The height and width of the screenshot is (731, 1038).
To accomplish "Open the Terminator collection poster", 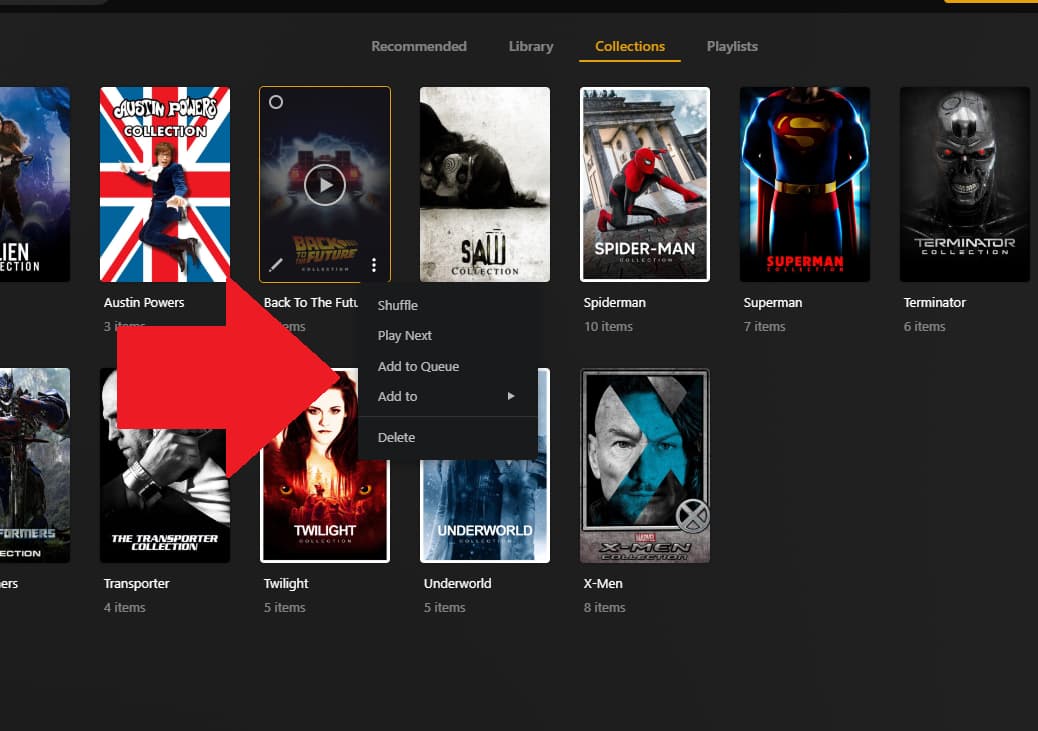I will 965,185.
